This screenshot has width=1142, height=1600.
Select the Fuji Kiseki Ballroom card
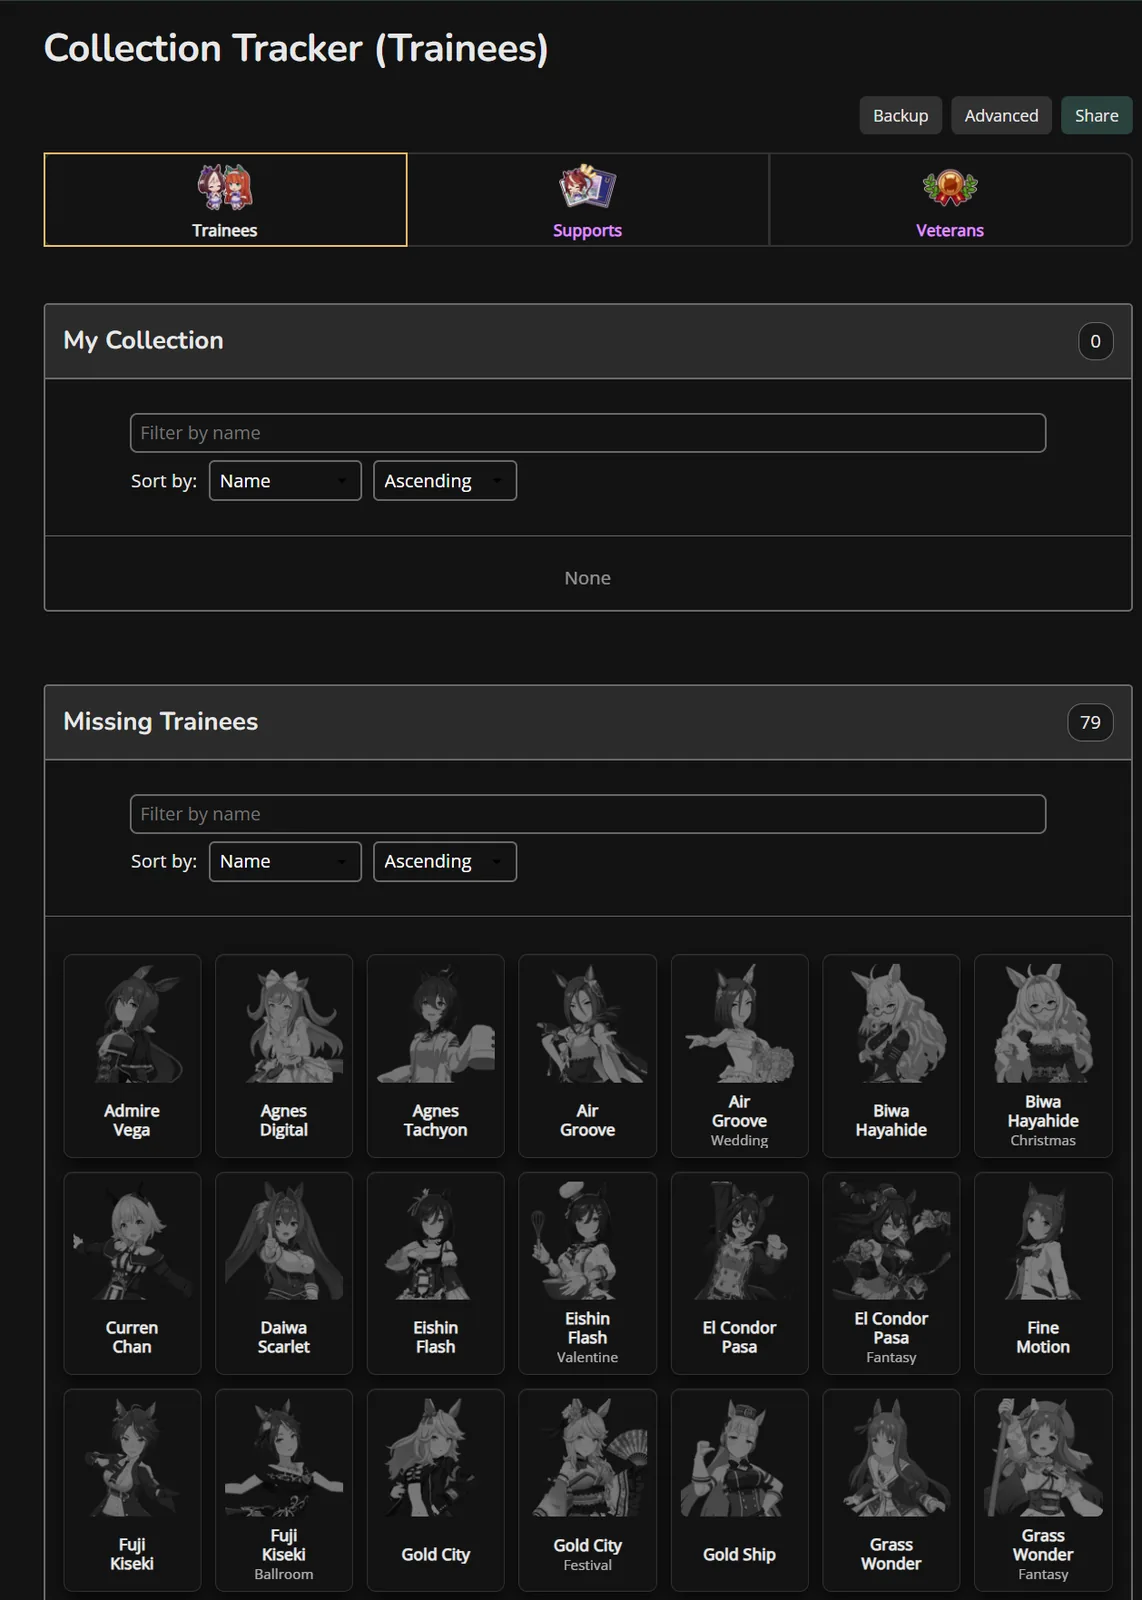pyautogui.click(x=284, y=1490)
